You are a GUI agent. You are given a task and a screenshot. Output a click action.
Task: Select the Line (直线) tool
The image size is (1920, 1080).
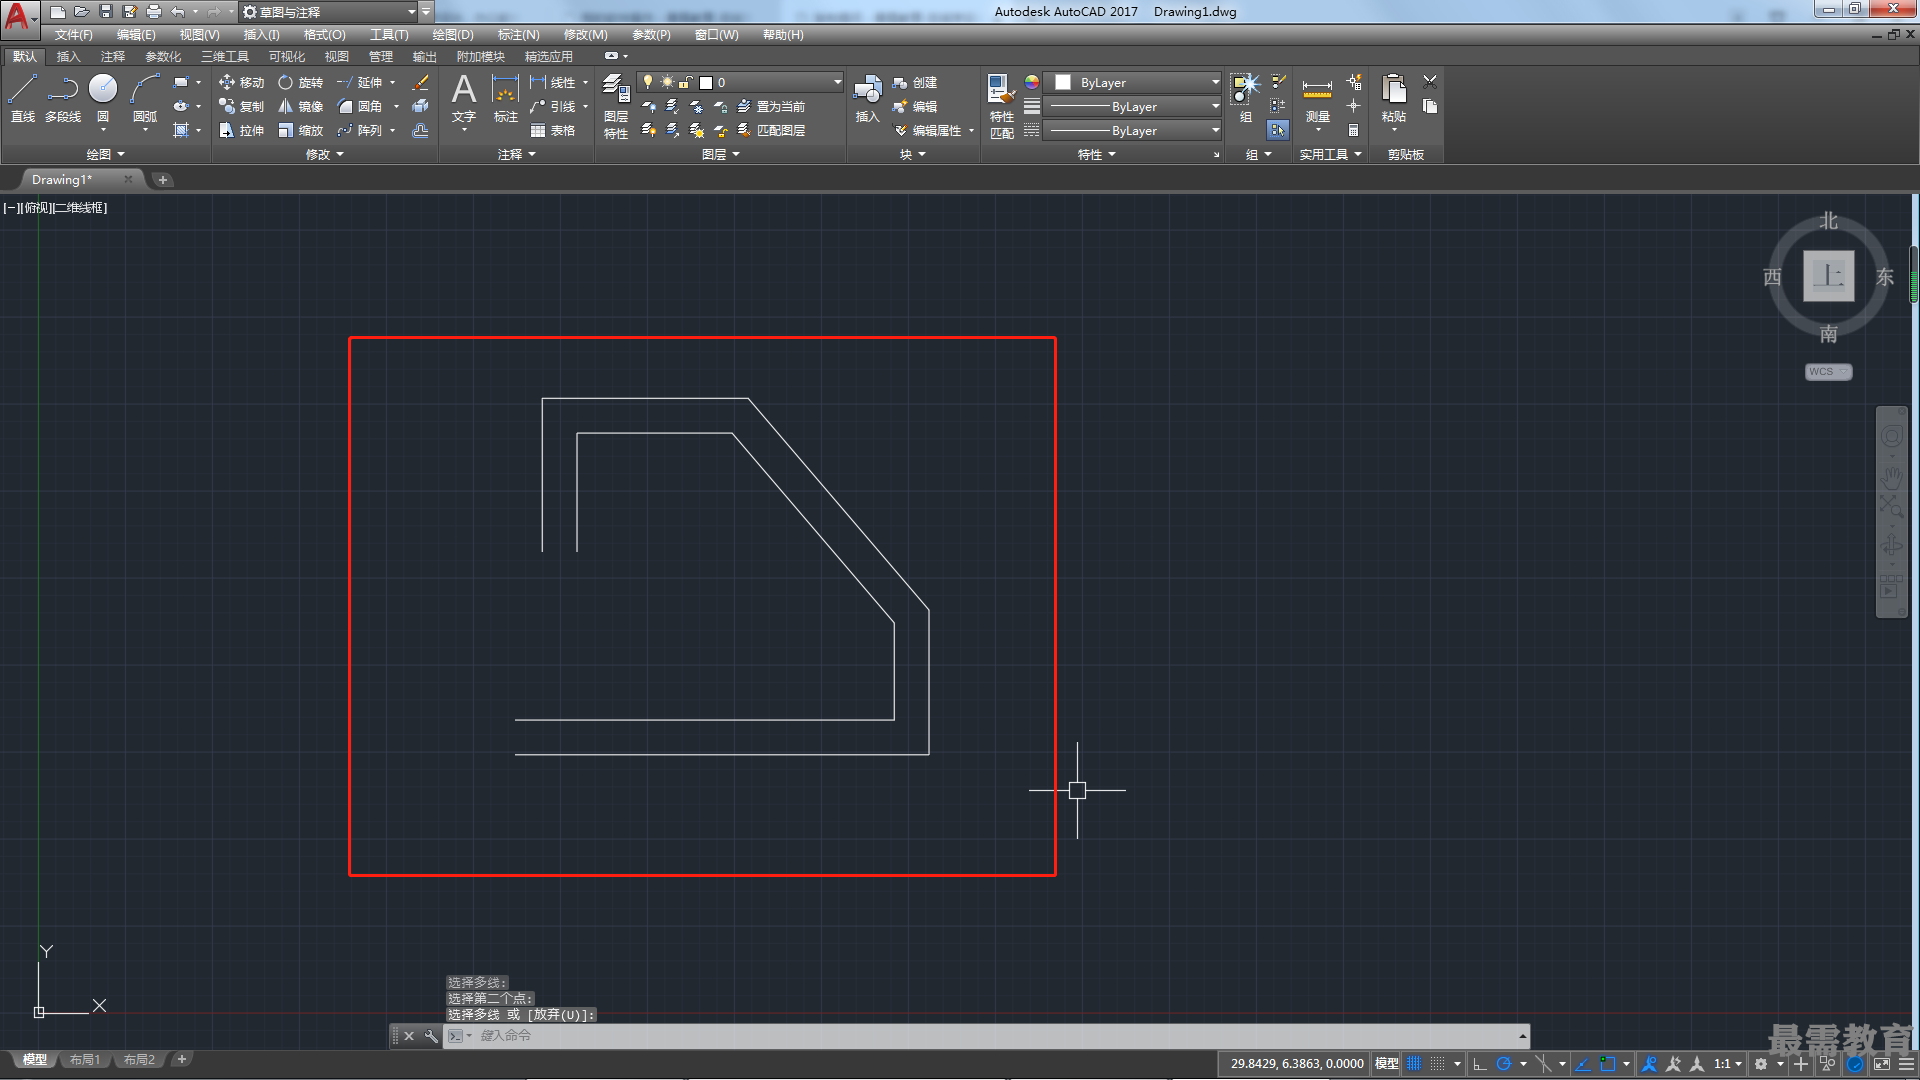click(x=23, y=98)
